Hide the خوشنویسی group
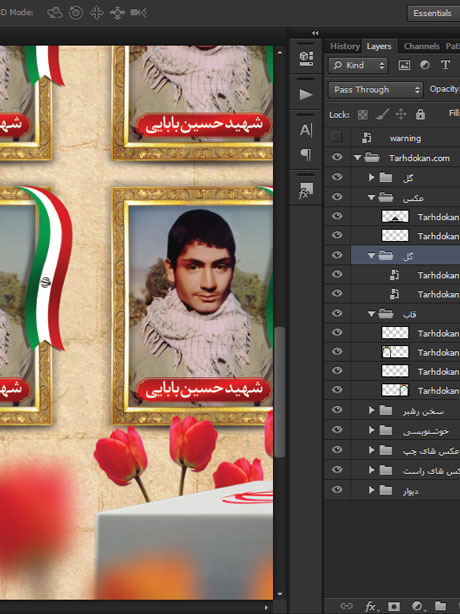 click(x=337, y=430)
